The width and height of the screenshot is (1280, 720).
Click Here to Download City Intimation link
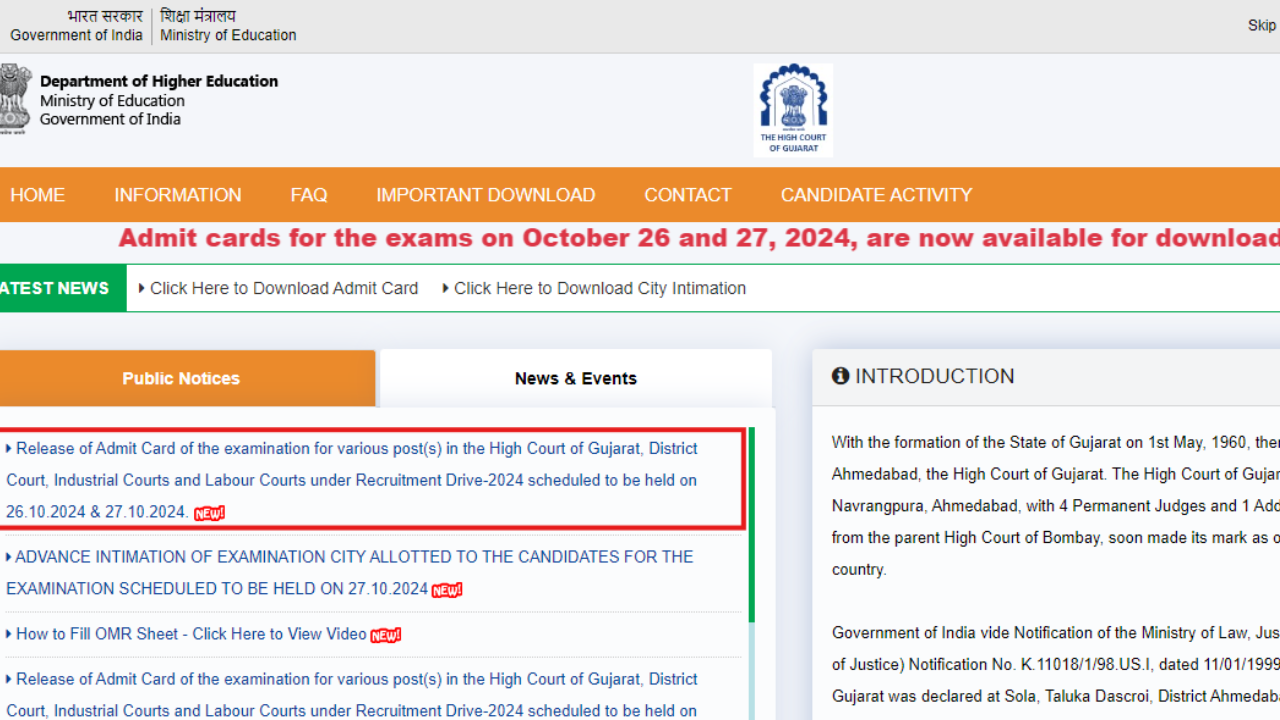click(600, 288)
